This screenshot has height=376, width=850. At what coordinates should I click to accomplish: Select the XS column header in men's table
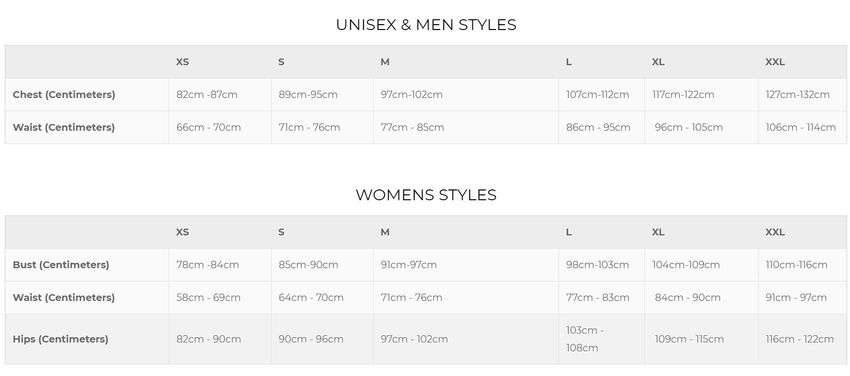183,62
